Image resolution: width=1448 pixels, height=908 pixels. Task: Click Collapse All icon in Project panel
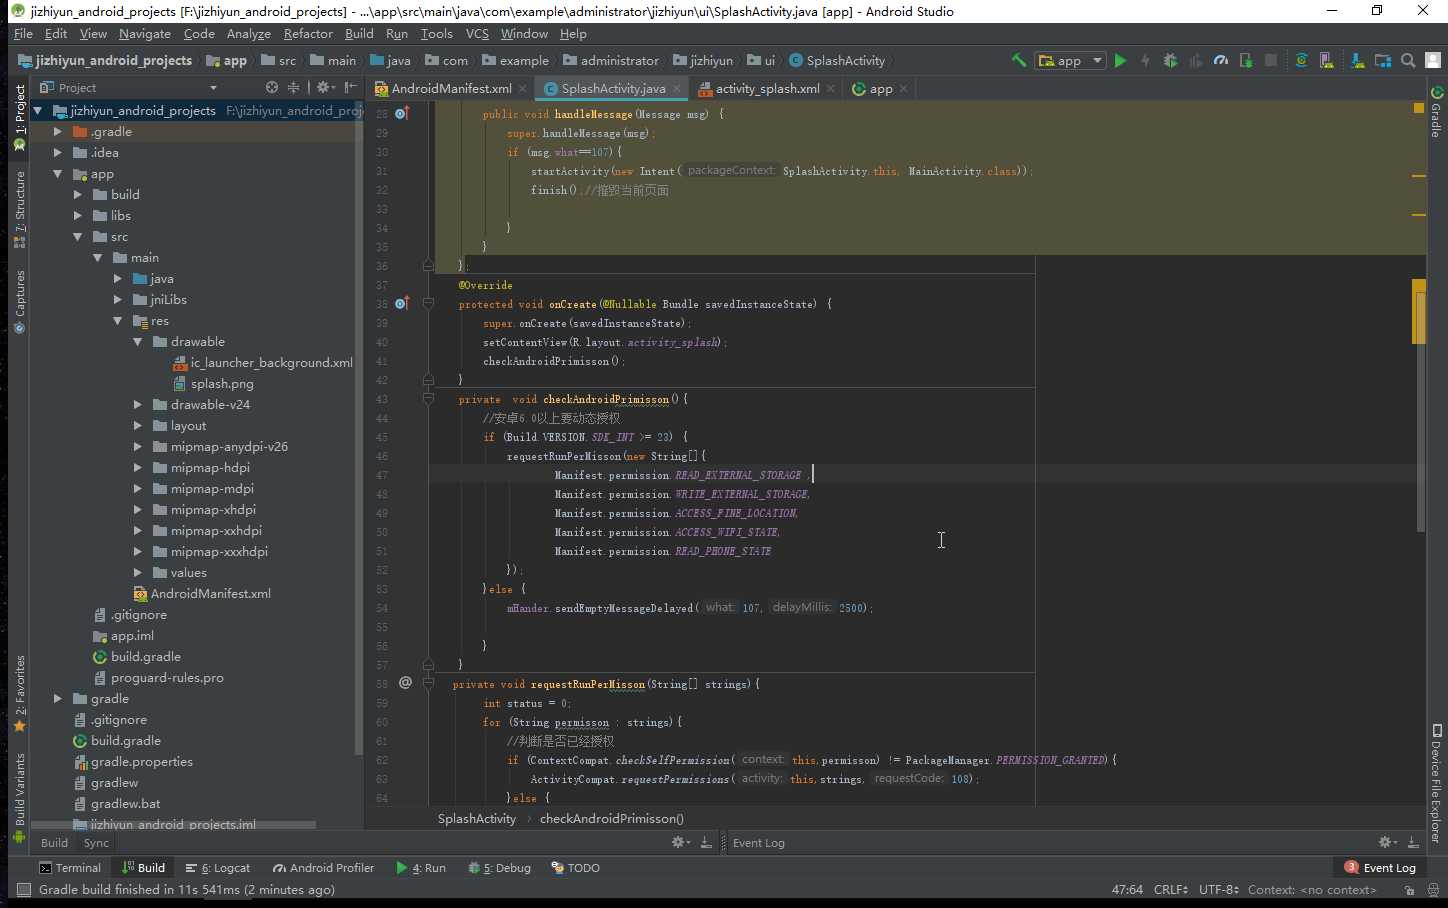click(294, 87)
